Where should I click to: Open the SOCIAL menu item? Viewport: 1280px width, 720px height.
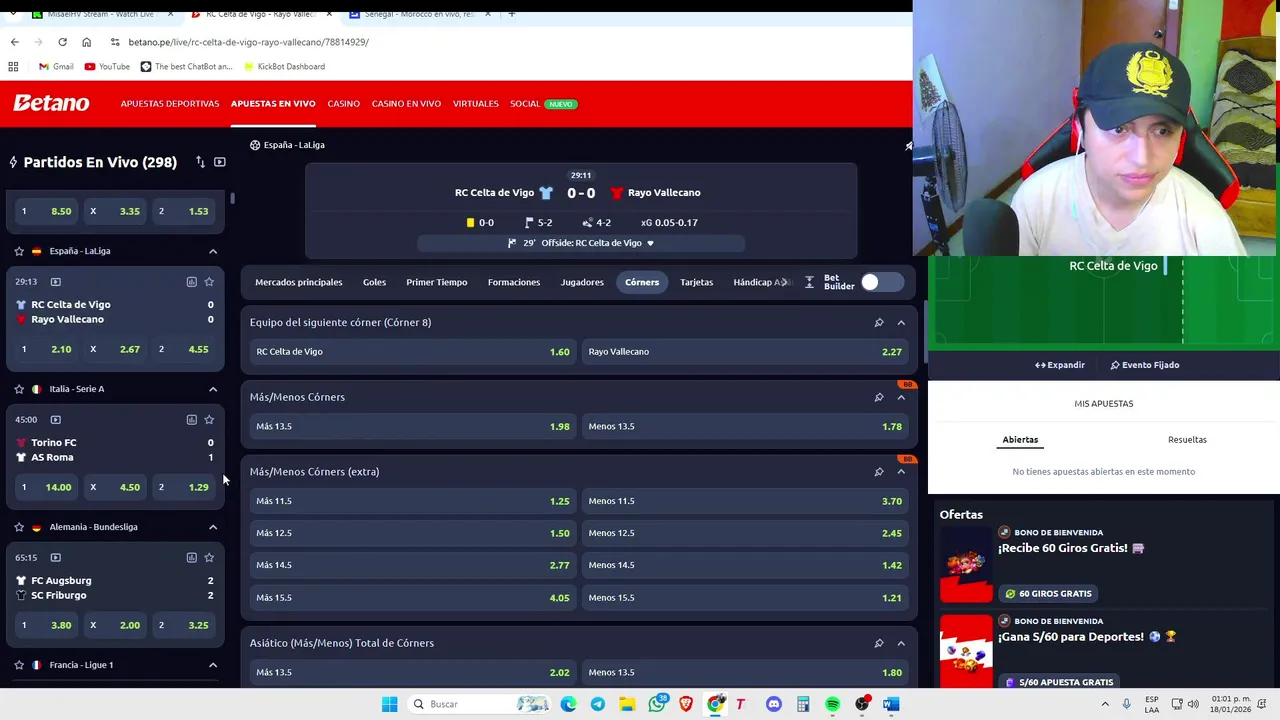coord(525,104)
